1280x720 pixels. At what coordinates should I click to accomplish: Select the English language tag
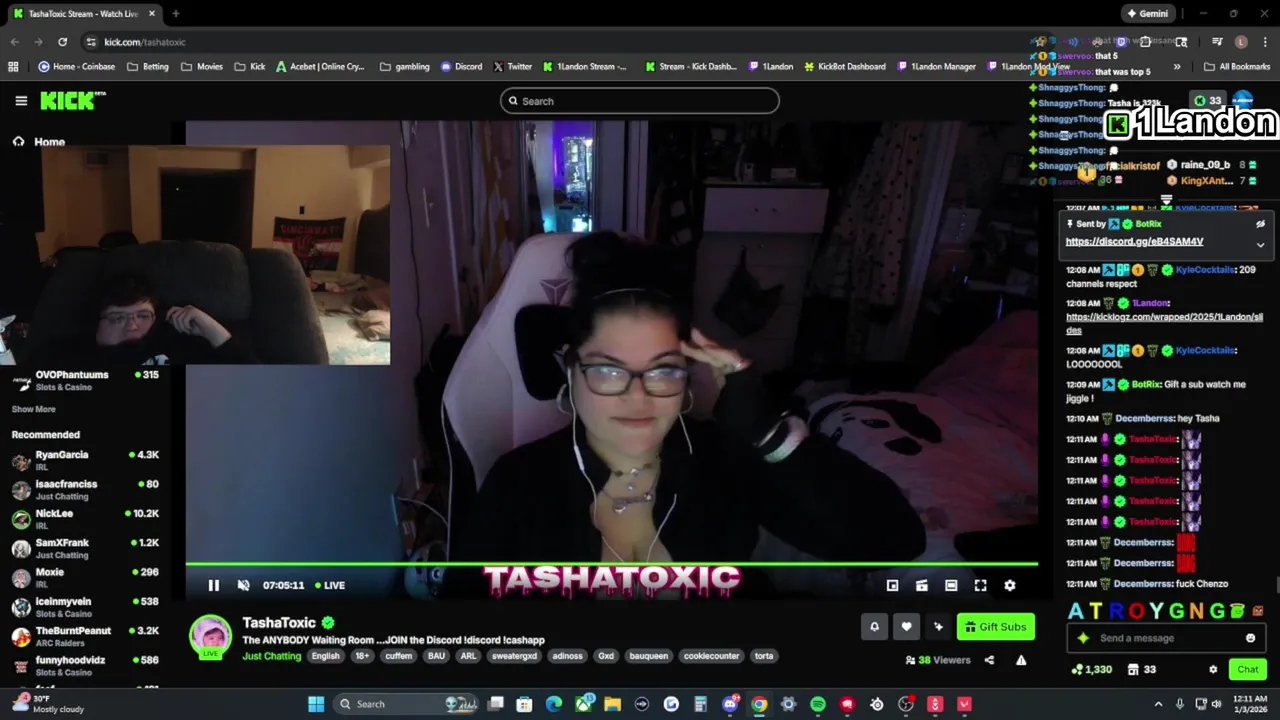pos(325,656)
